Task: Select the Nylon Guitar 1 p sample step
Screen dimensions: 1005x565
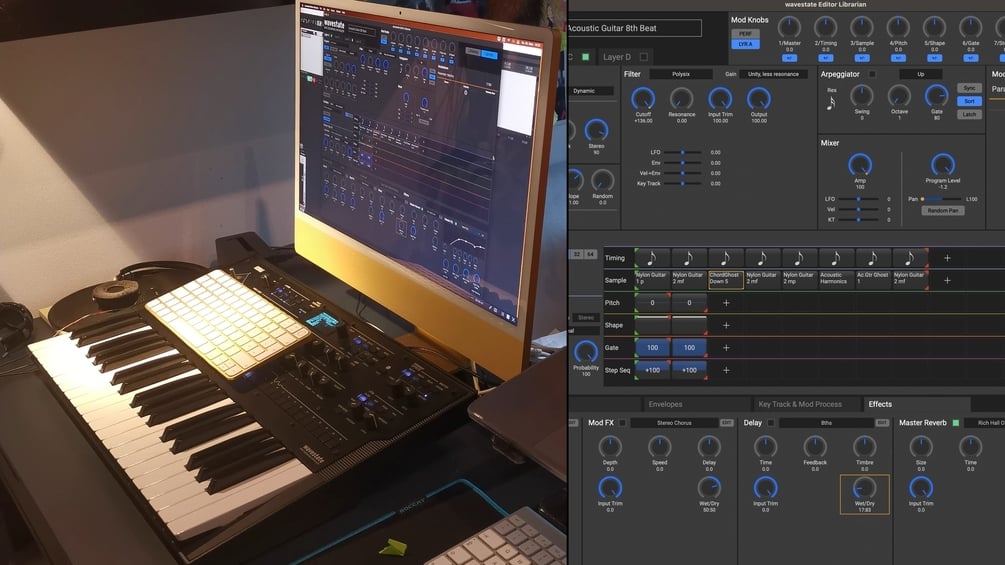Action: [652, 280]
